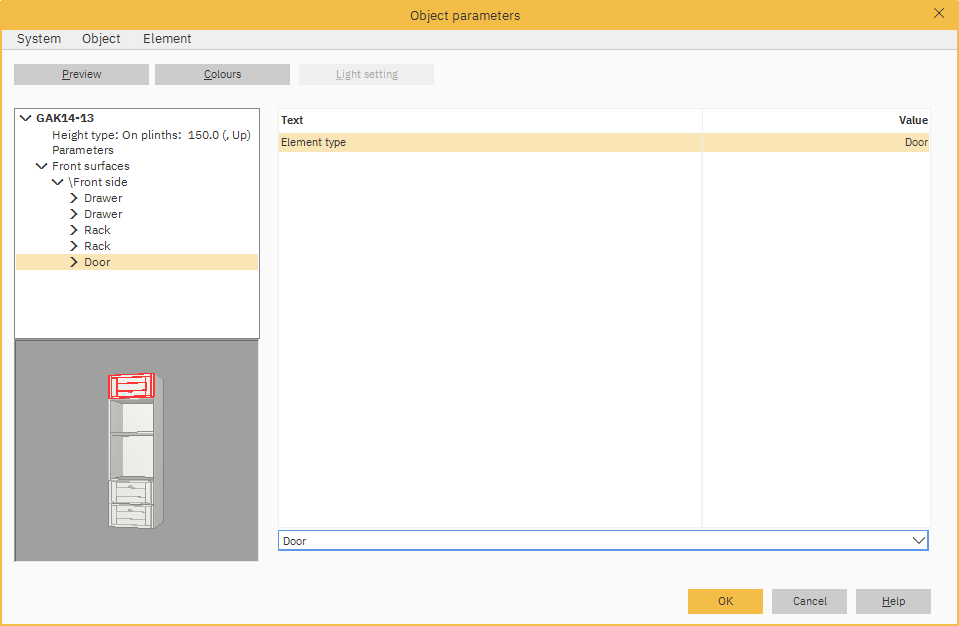Open the Door element type dropdown
This screenshot has width=959, height=626.
tap(919, 540)
